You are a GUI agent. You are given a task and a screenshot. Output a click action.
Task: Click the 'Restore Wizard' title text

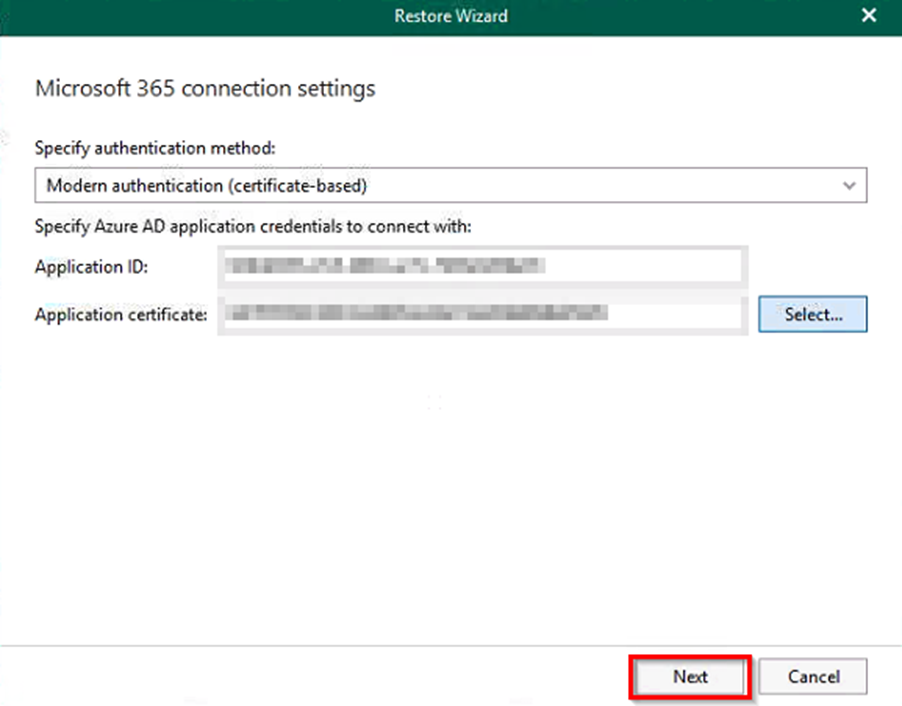tap(451, 16)
